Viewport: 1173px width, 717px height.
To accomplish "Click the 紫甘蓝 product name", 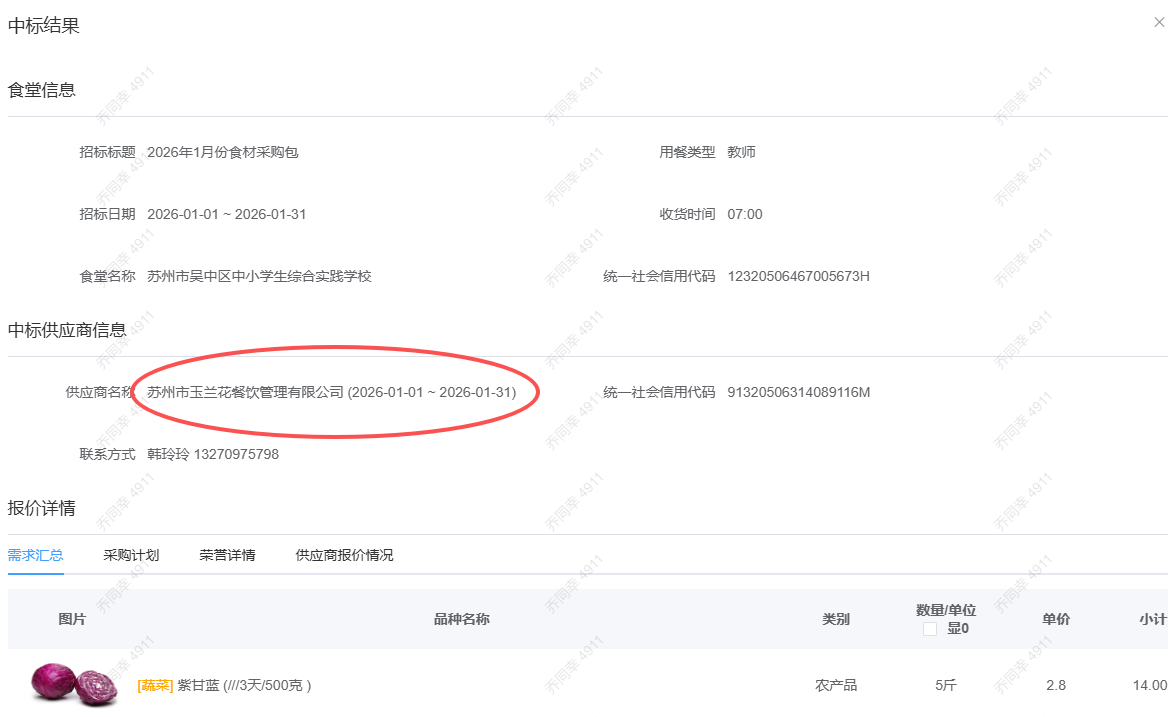I will (198, 686).
